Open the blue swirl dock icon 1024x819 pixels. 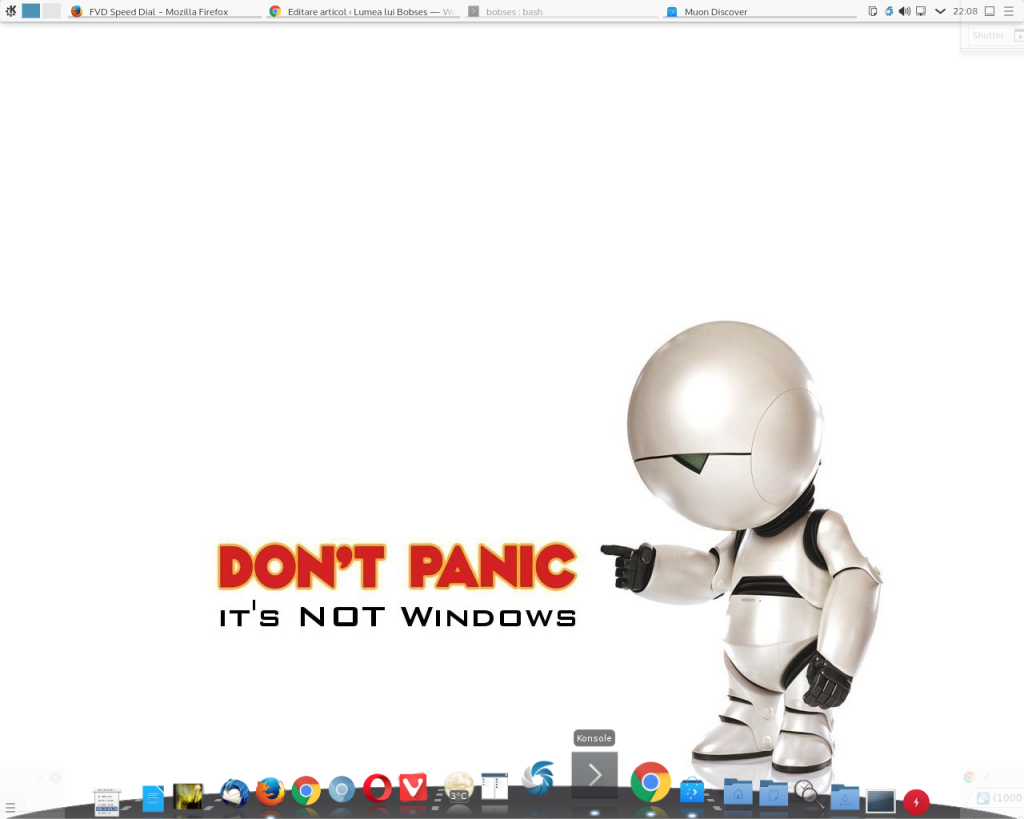(539, 777)
